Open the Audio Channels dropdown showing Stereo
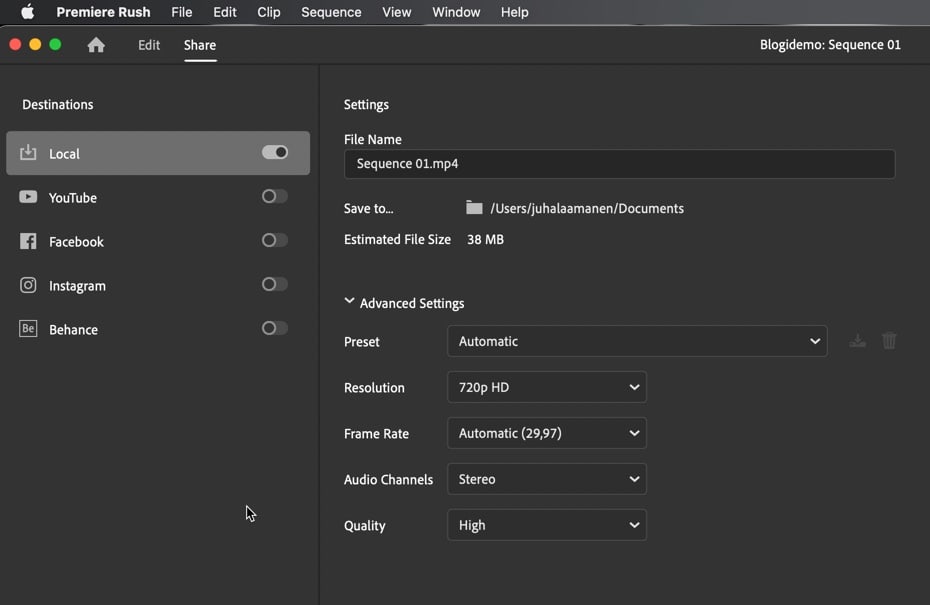The image size is (930, 605). coord(546,479)
